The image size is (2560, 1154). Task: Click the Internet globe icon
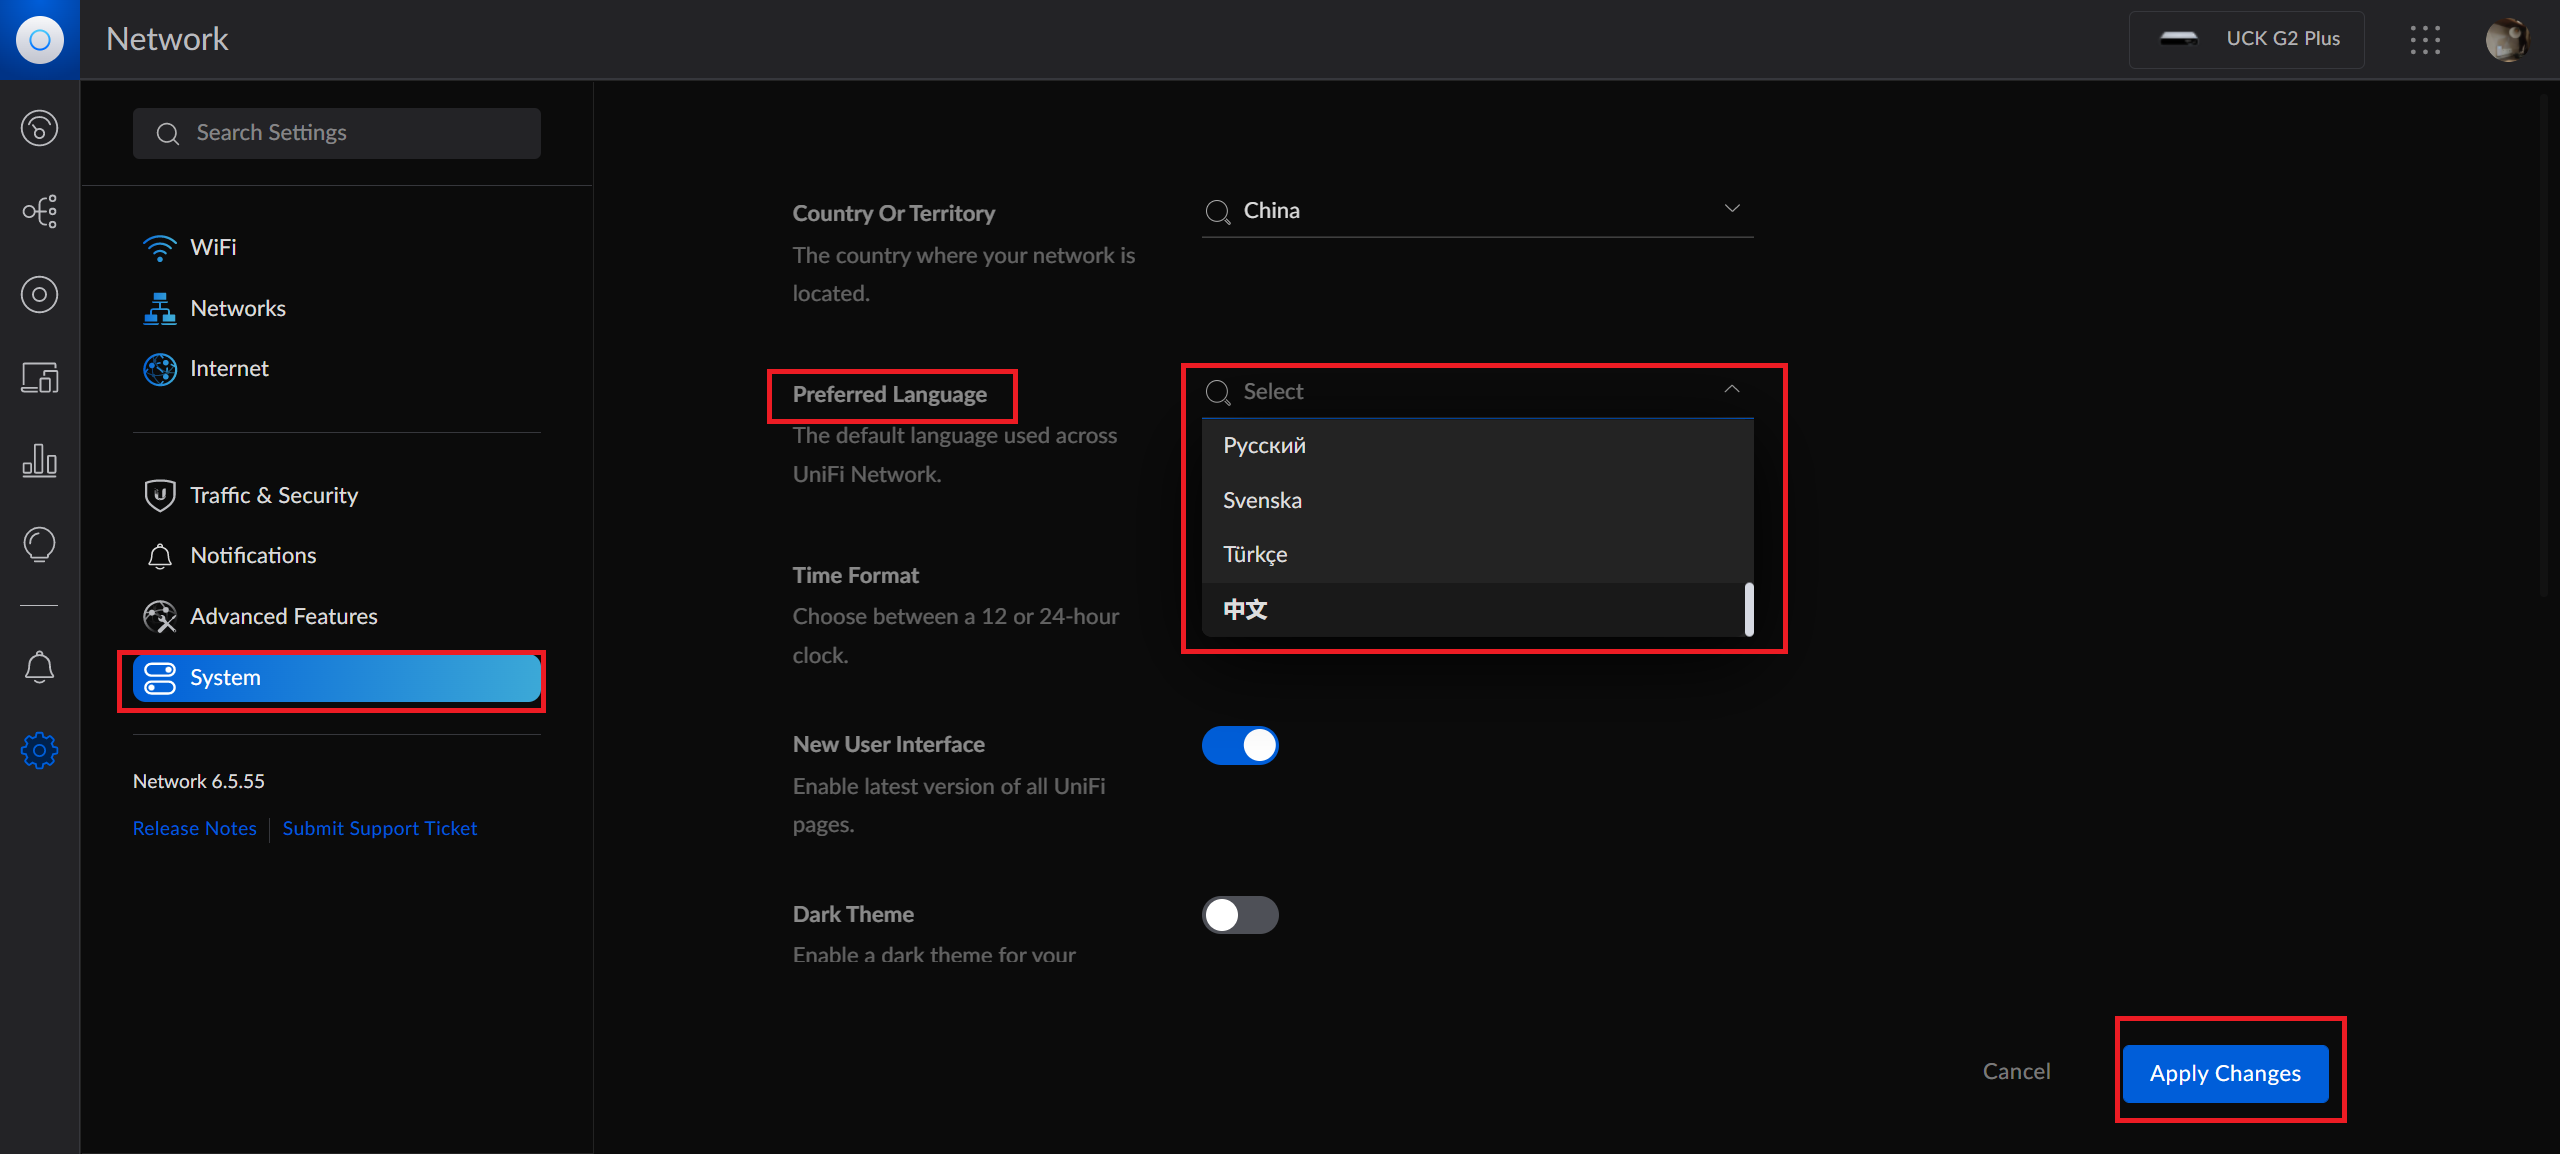point(160,369)
